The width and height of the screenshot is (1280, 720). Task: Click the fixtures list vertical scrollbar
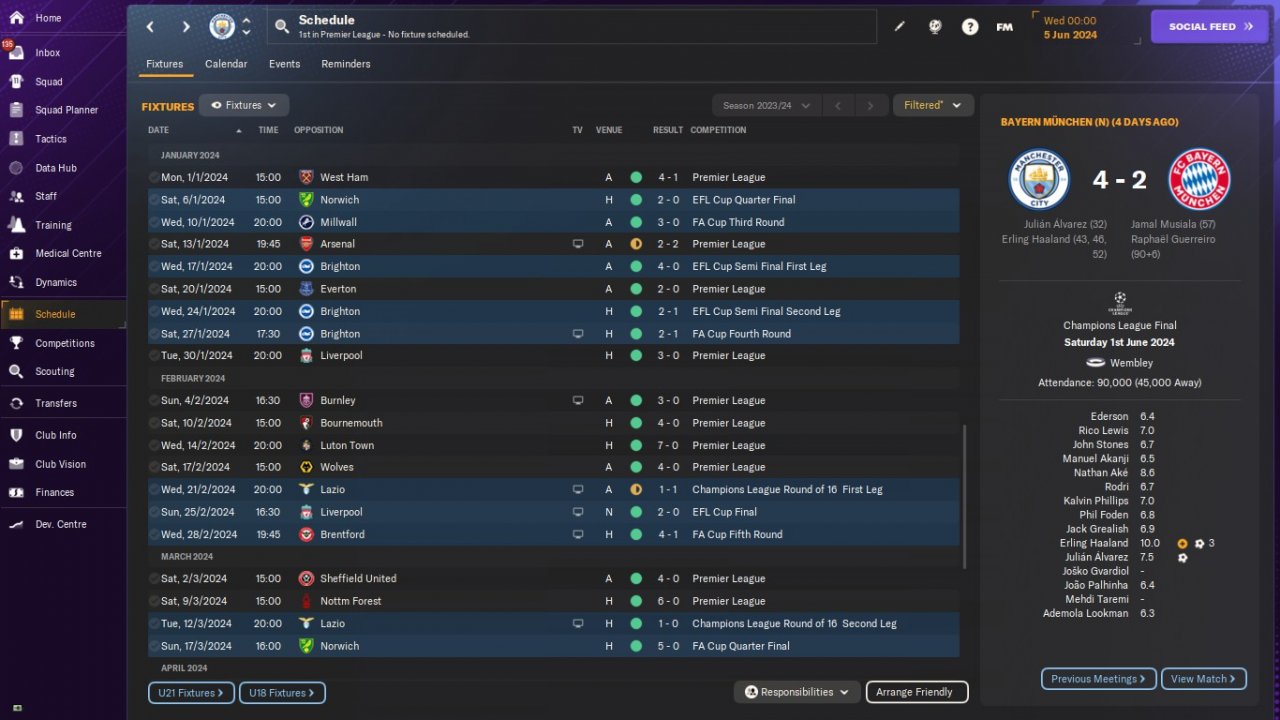click(x=965, y=495)
